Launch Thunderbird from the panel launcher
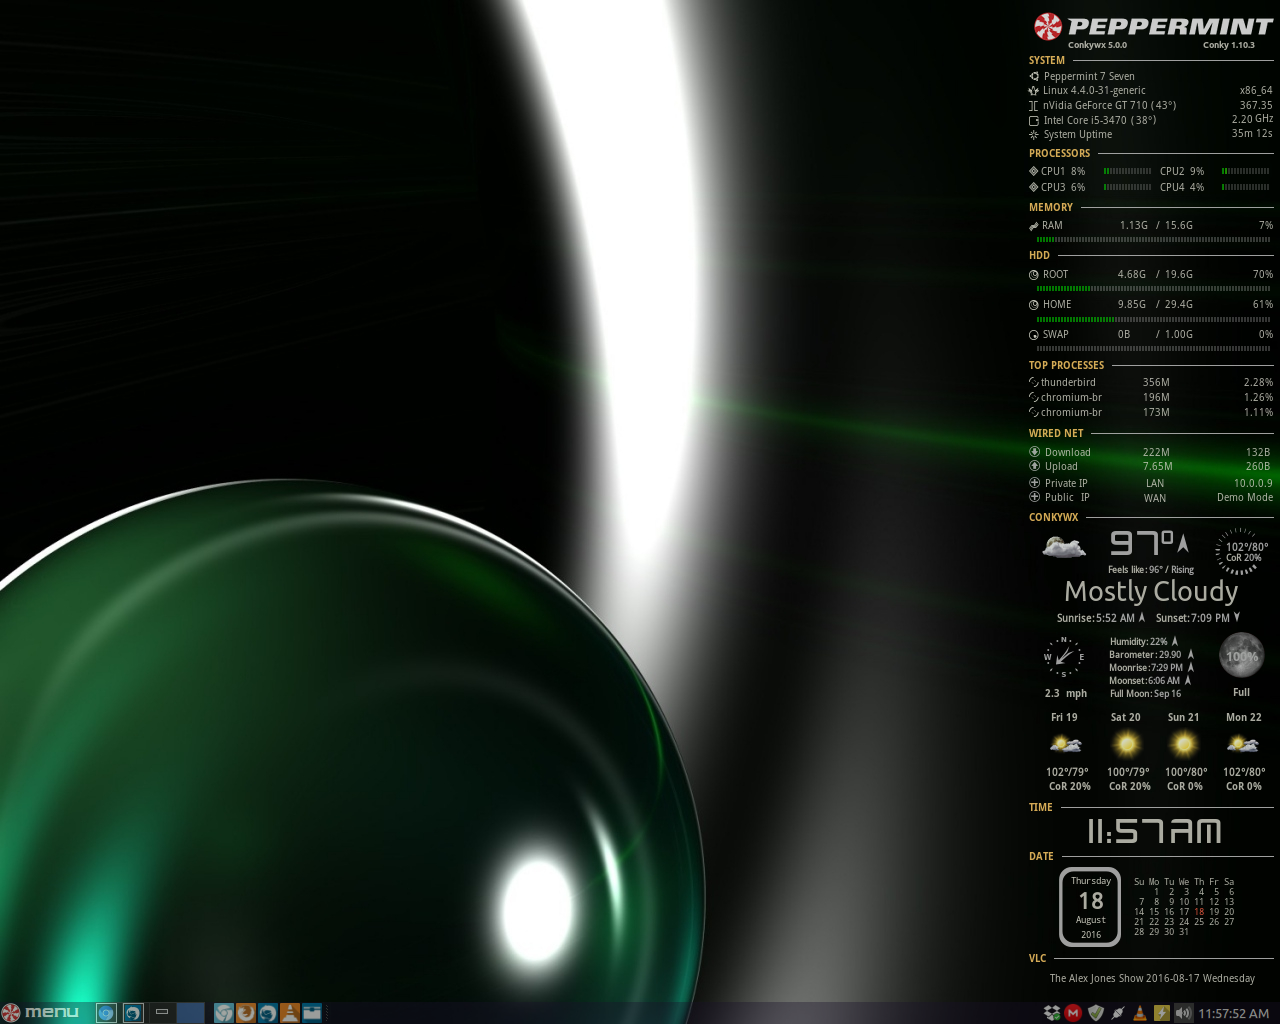 pos(268,1013)
